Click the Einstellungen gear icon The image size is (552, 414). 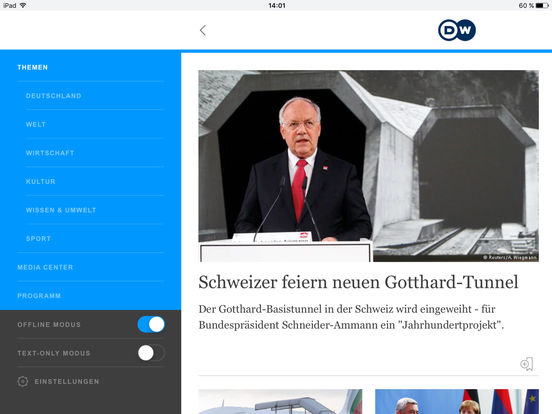[23, 381]
